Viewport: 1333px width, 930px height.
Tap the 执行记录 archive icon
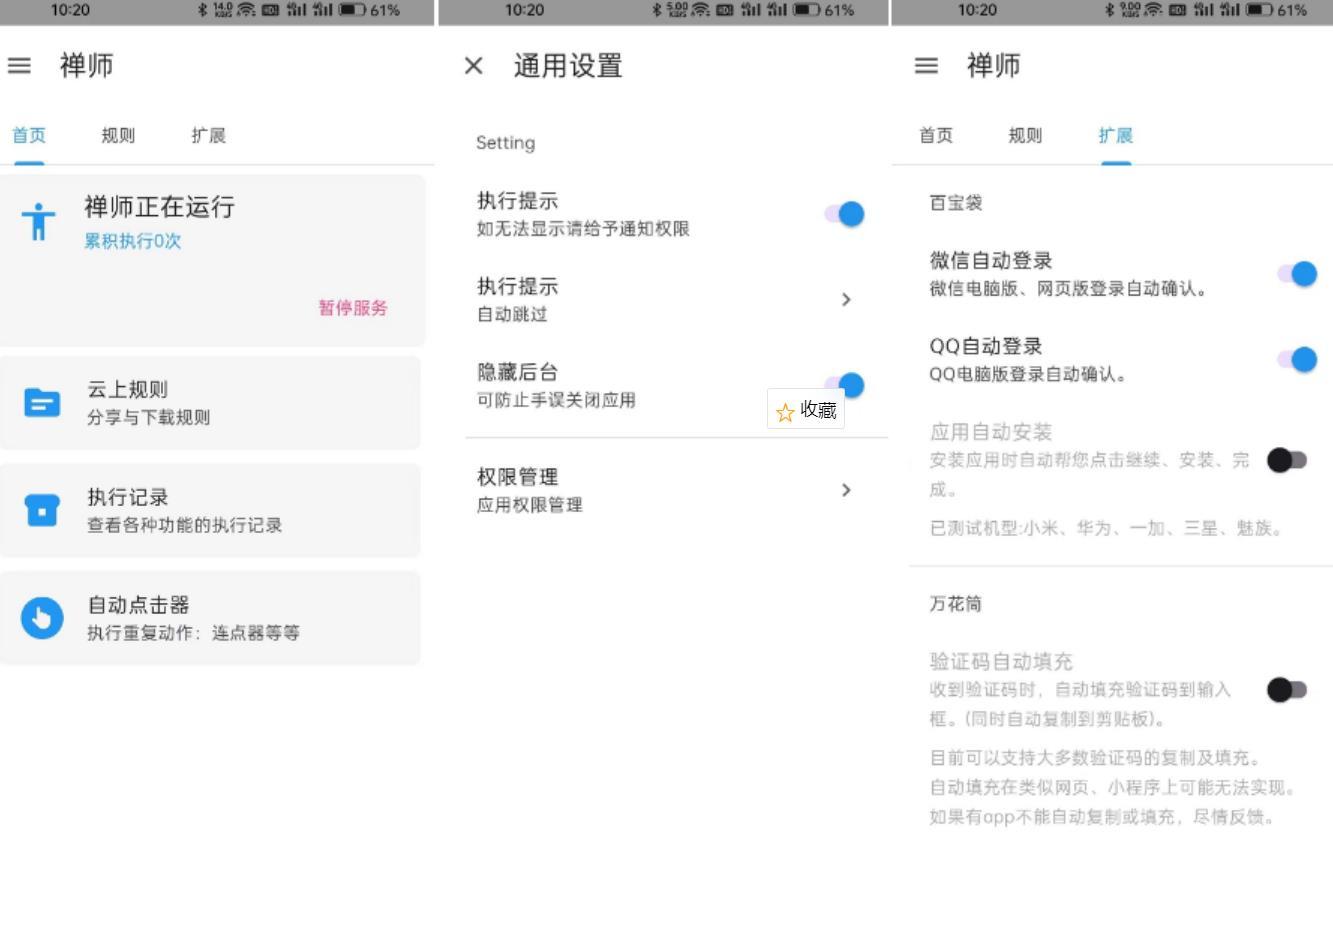pos(42,510)
